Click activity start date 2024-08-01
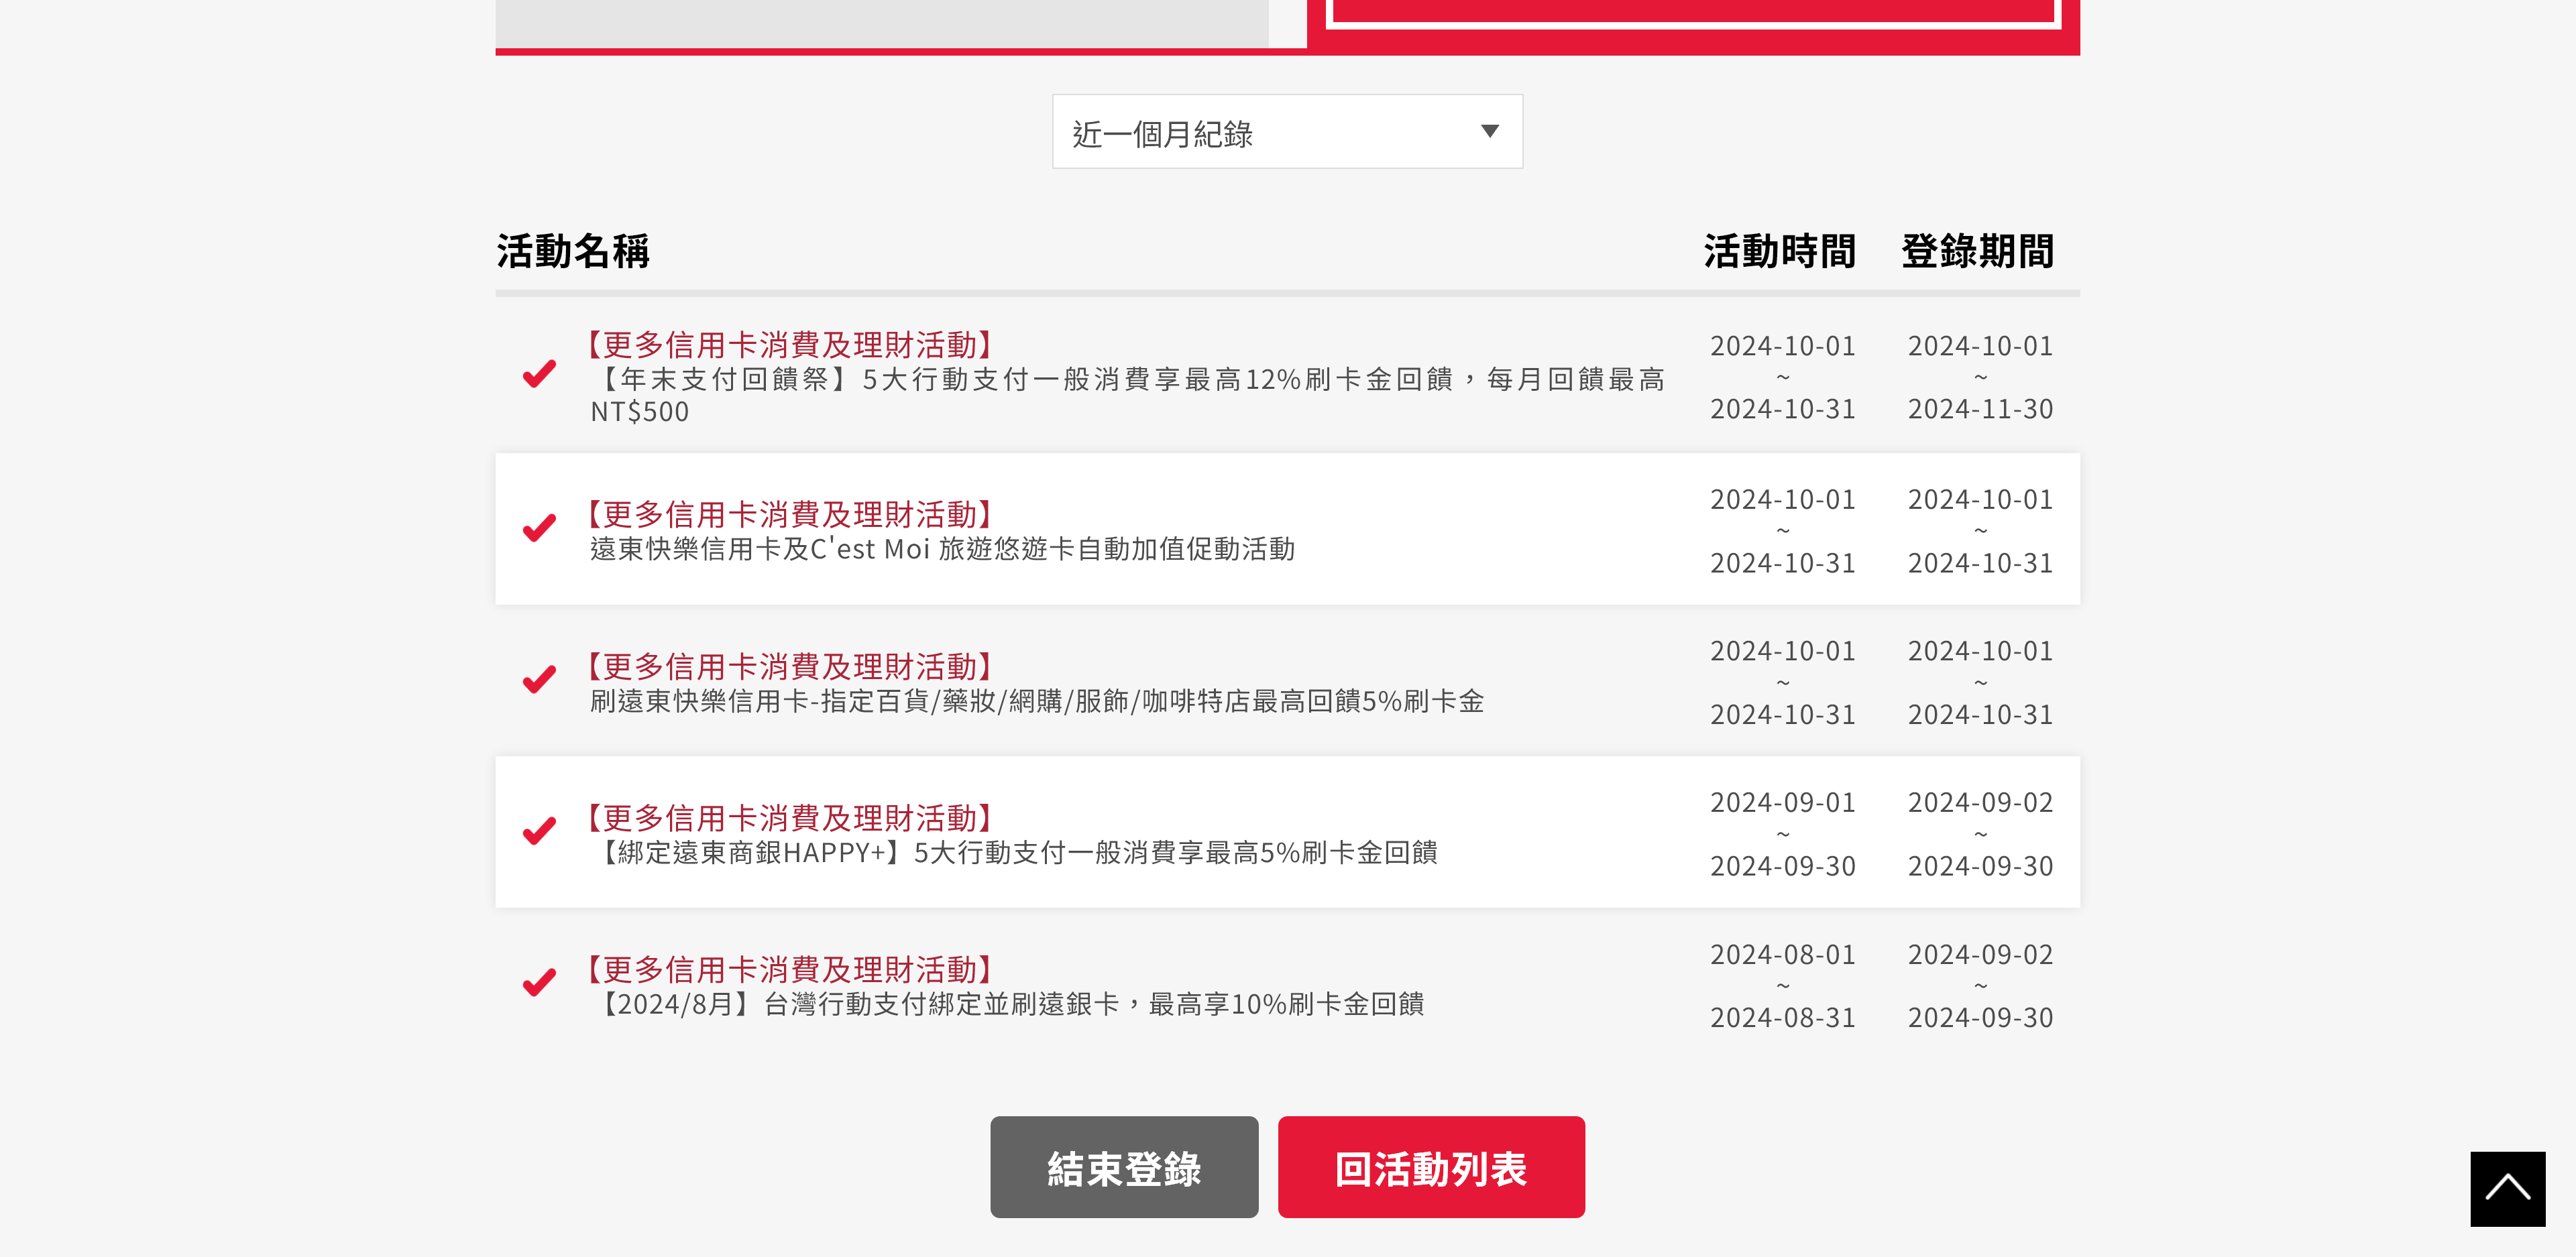The image size is (2576, 1257). click(x=1783, y=955)
